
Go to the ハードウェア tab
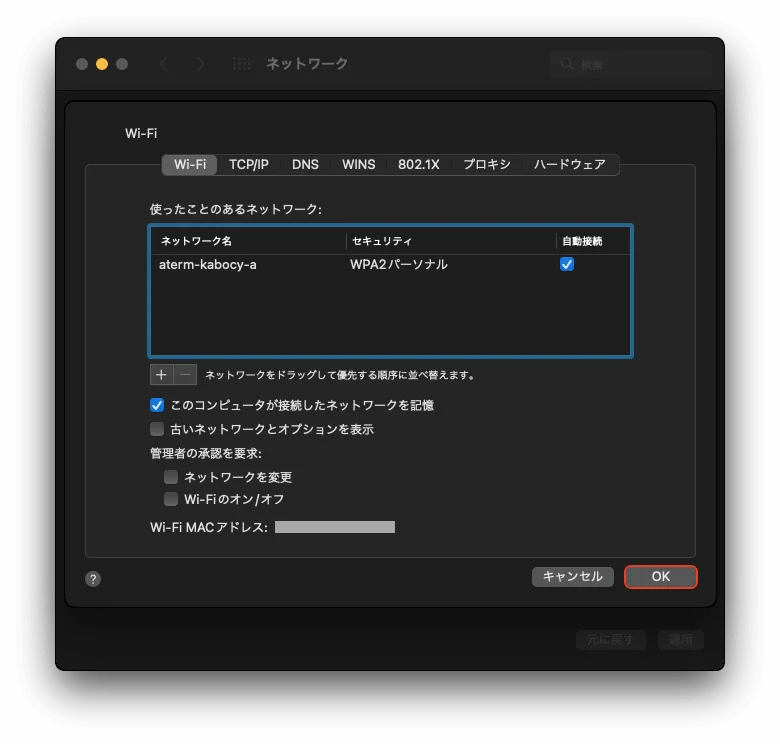click(569, 164)
